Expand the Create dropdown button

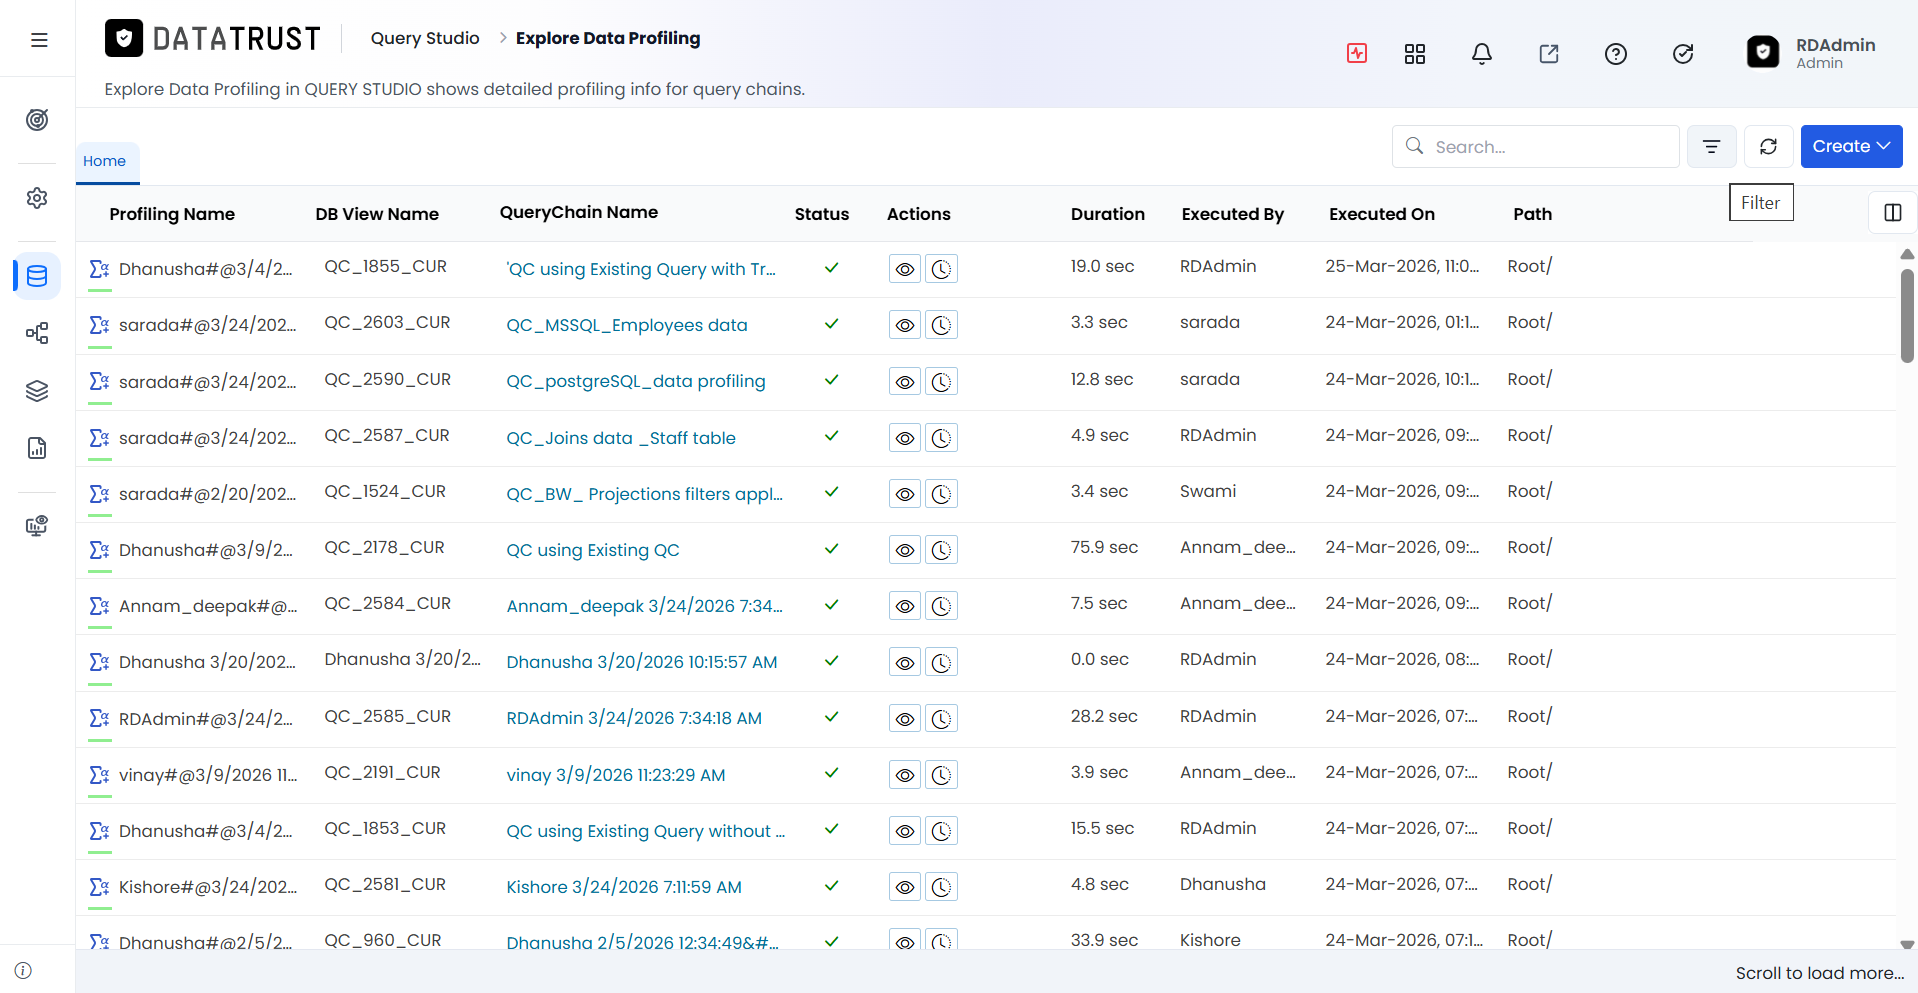coord(1851,146)
